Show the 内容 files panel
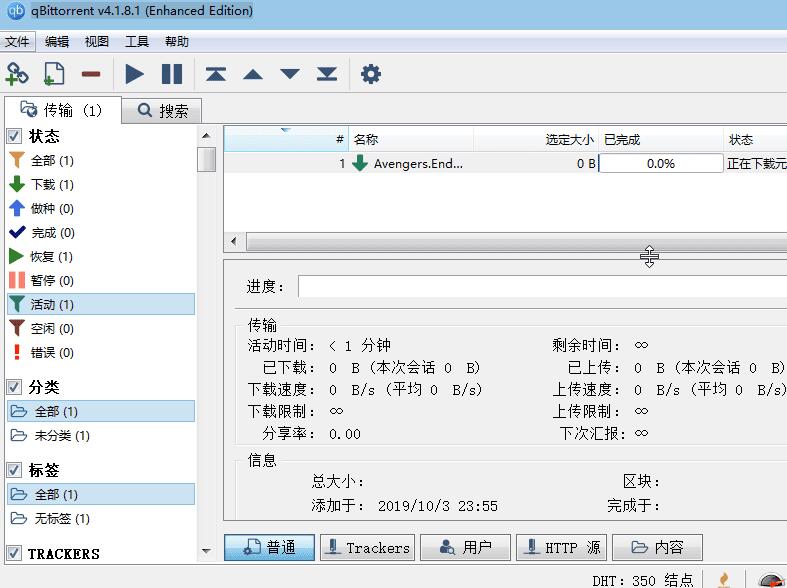Viewport: 787px width, 588px height. (x=657, y=547)
